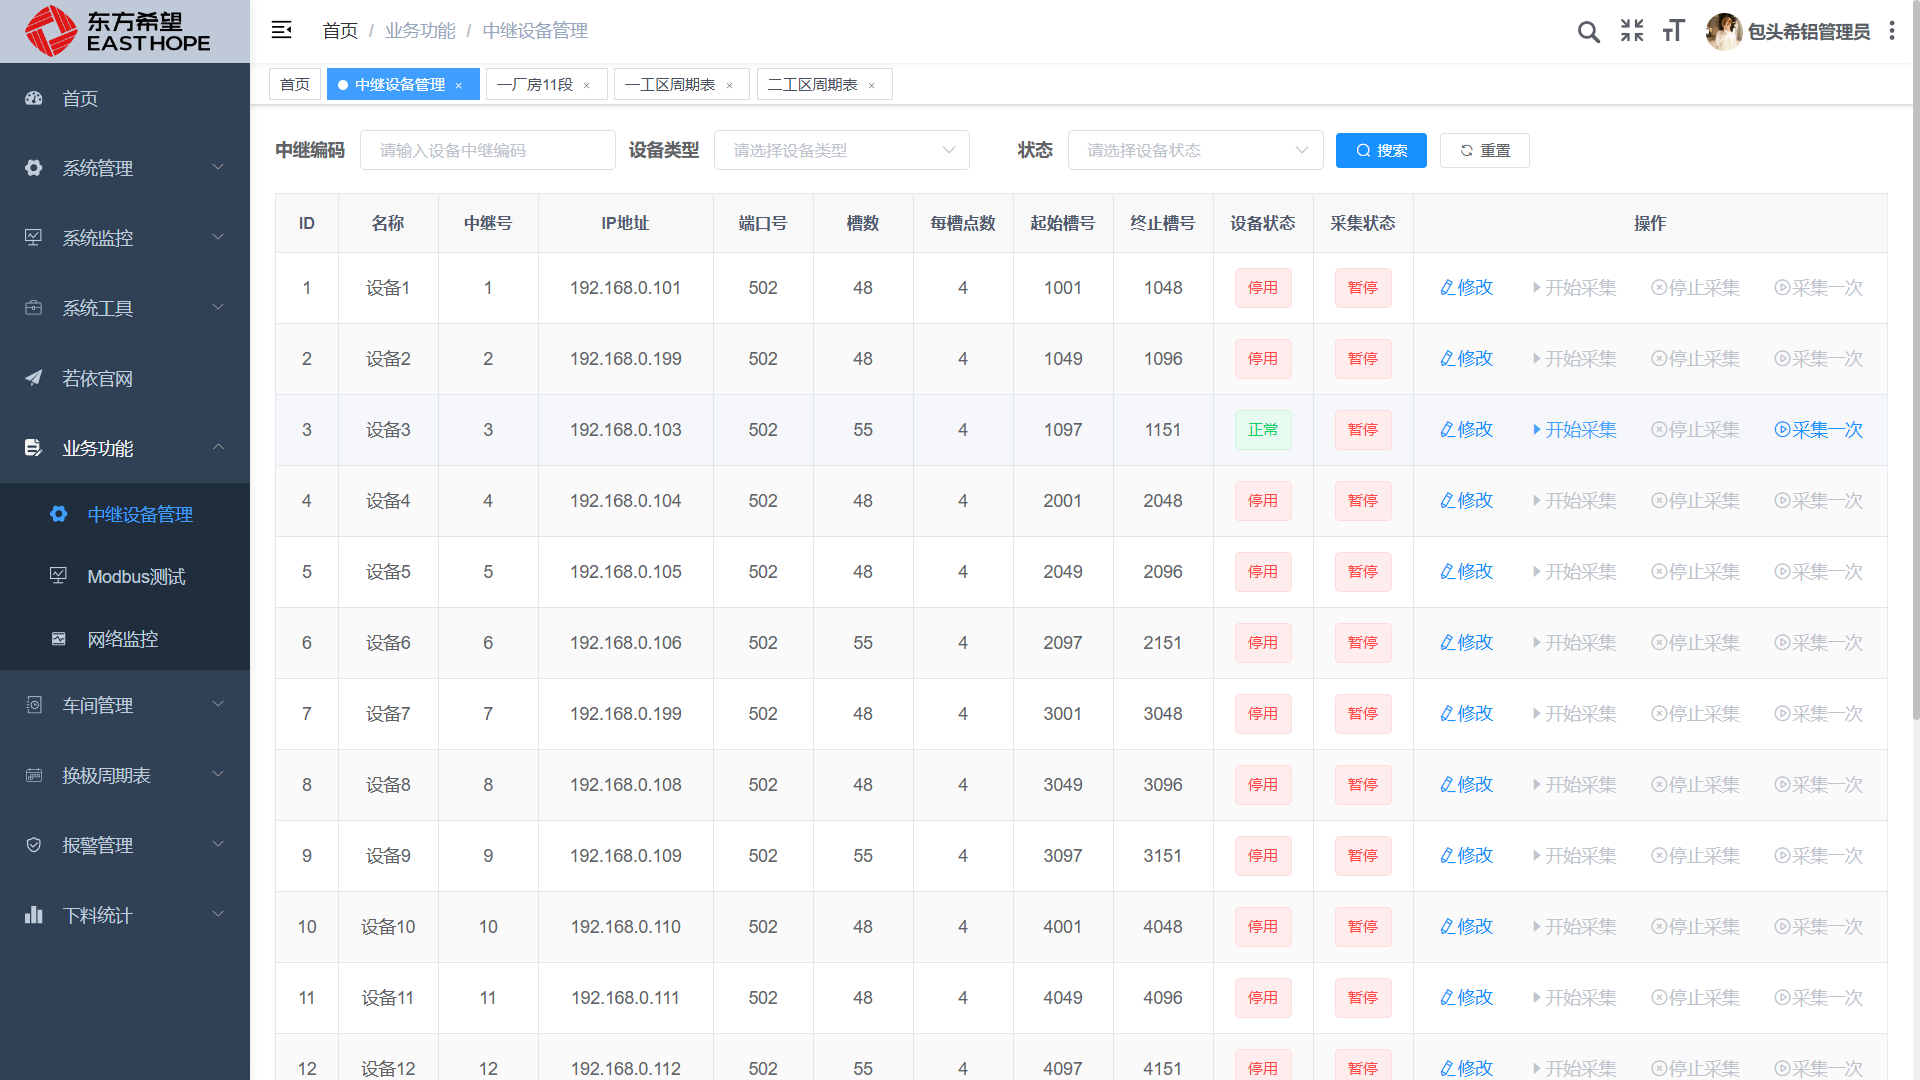This screenshot has height=1080, width=1920.
Task: Collapse the sidebar using the hamburger icon
Action: [x=281, y=30]
